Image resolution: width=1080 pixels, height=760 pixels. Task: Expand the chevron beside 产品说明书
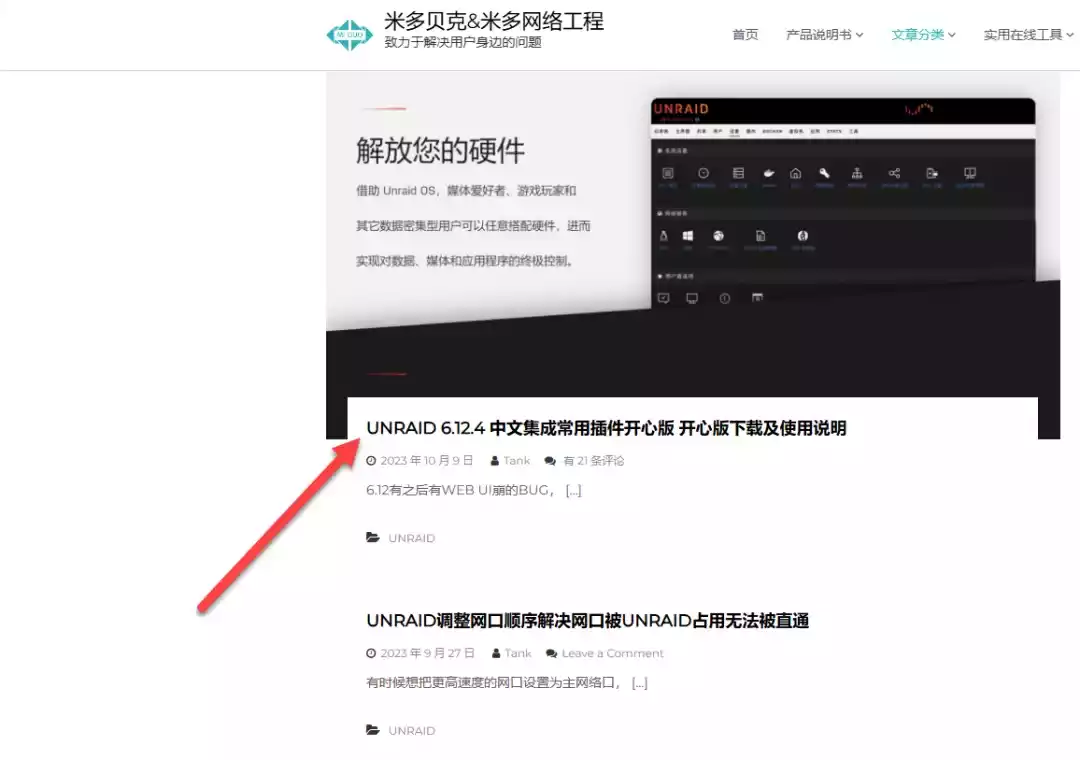point(859,35)
